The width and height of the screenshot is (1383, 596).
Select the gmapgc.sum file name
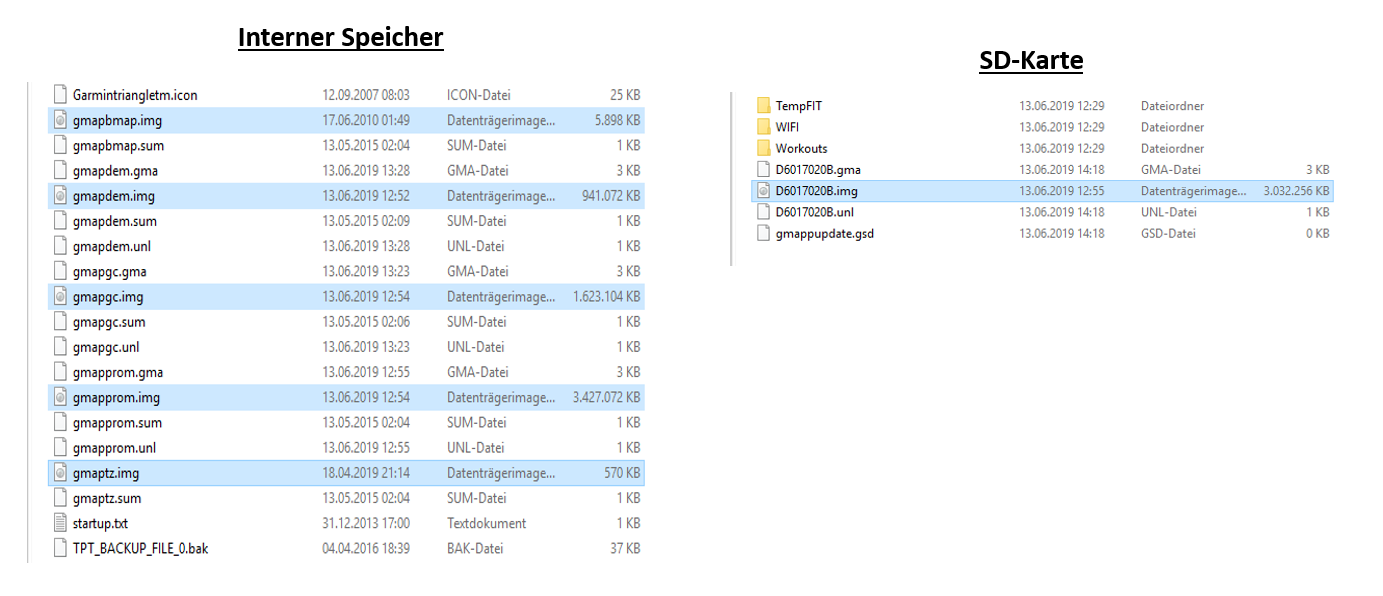pos(109,322)
